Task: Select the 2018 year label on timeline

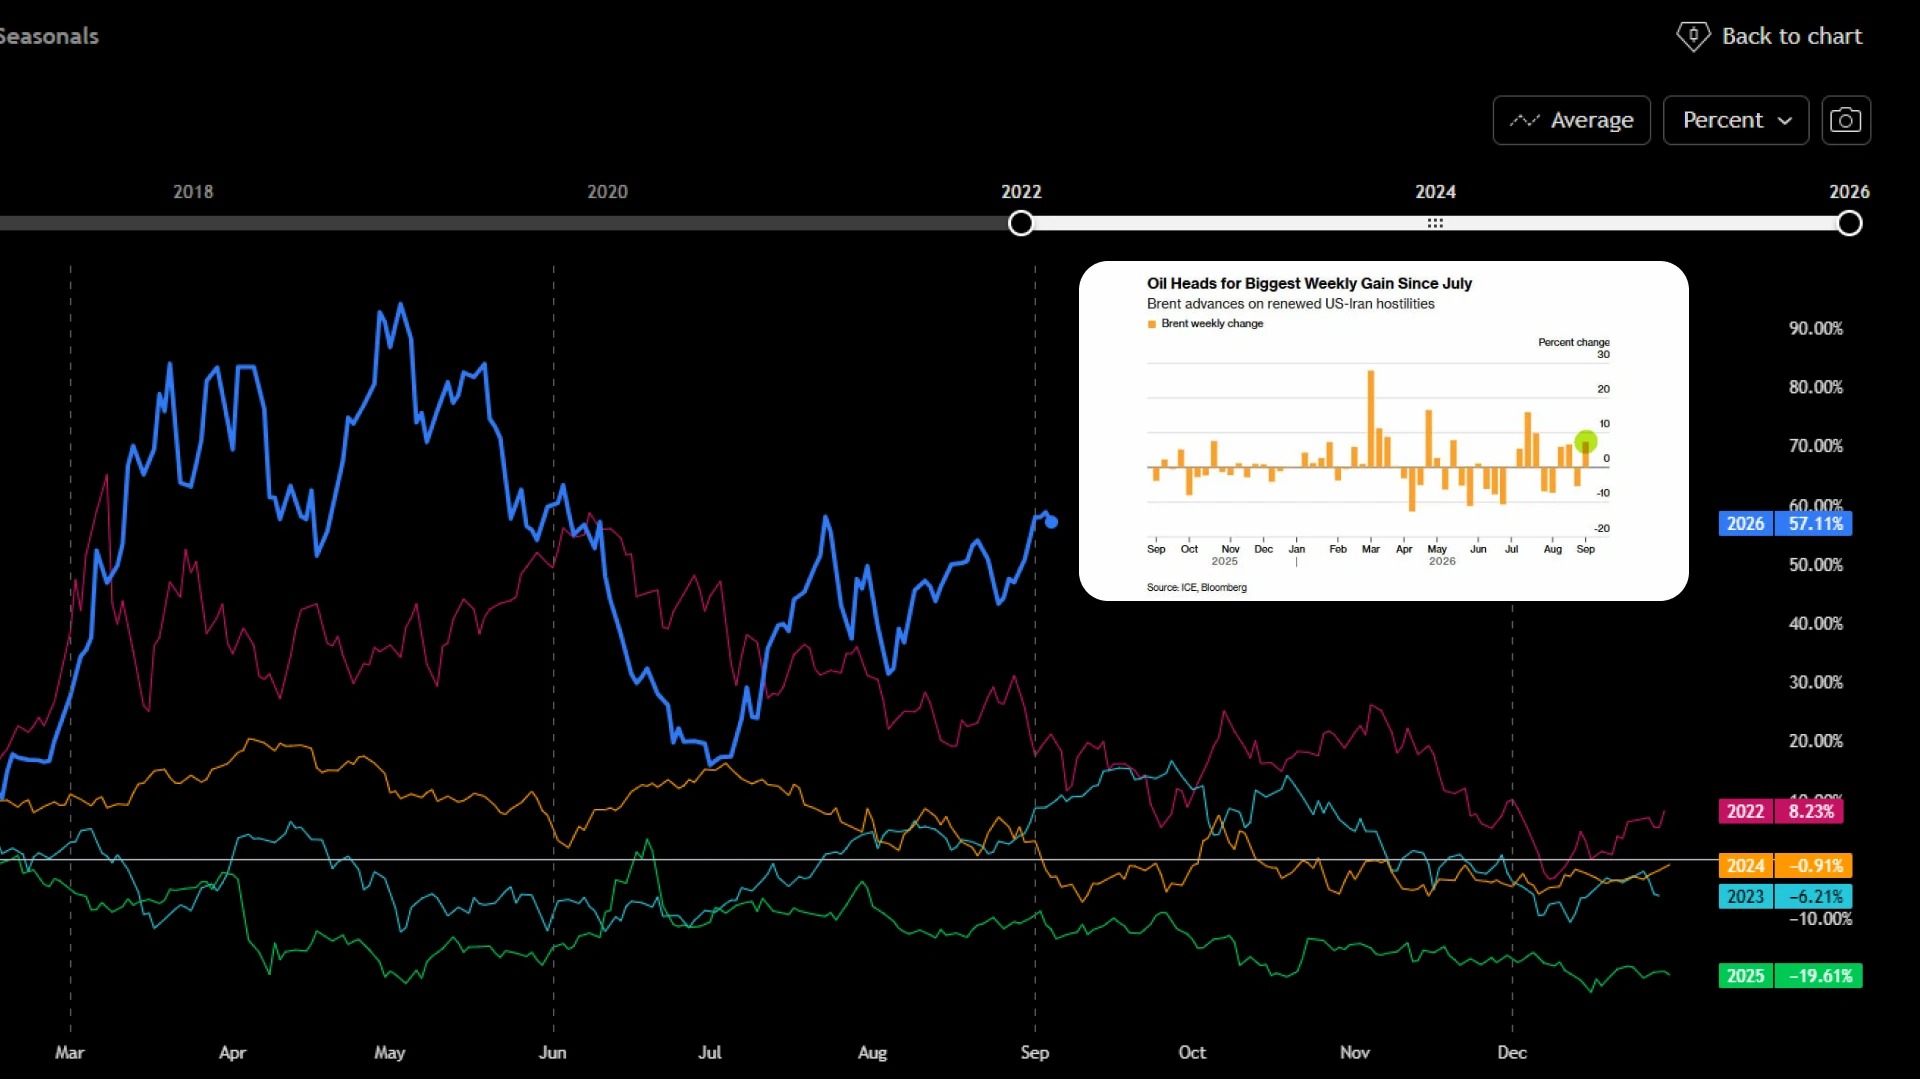Action: click(193, 192)
